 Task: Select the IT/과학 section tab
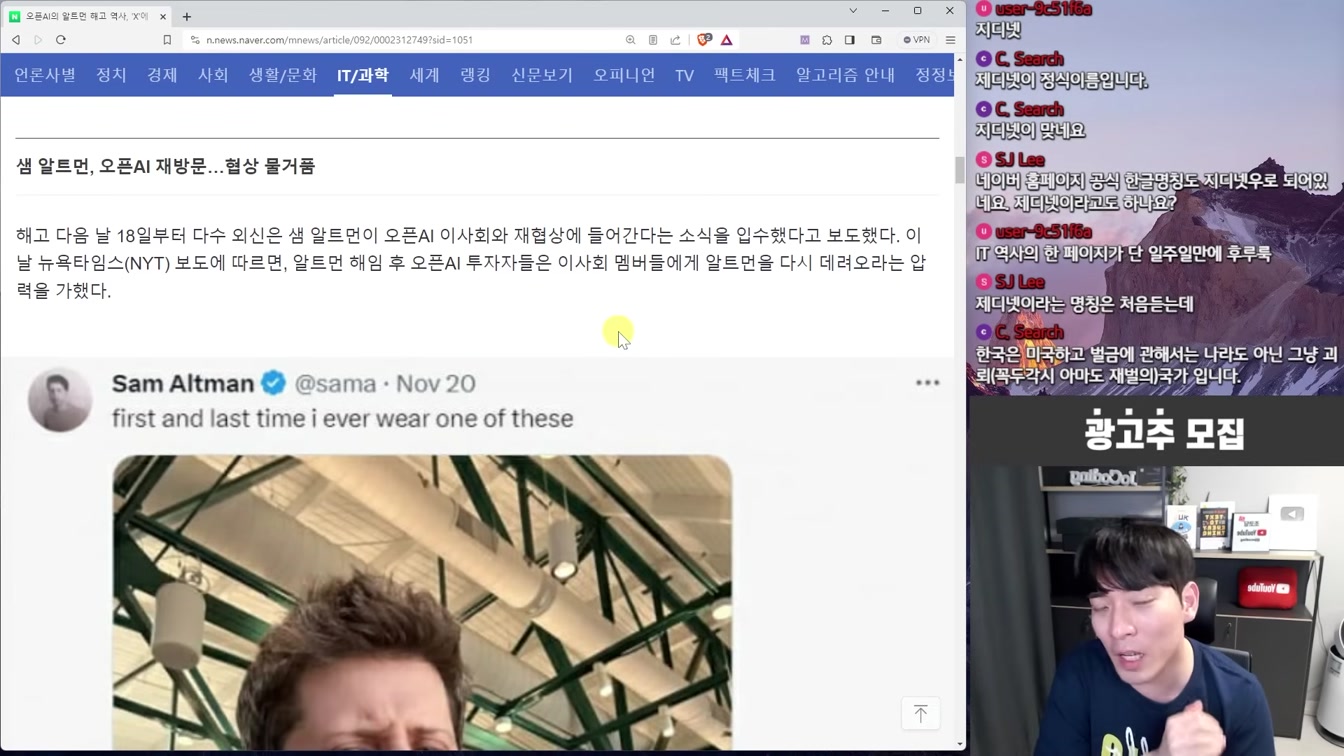click(363, 75)
